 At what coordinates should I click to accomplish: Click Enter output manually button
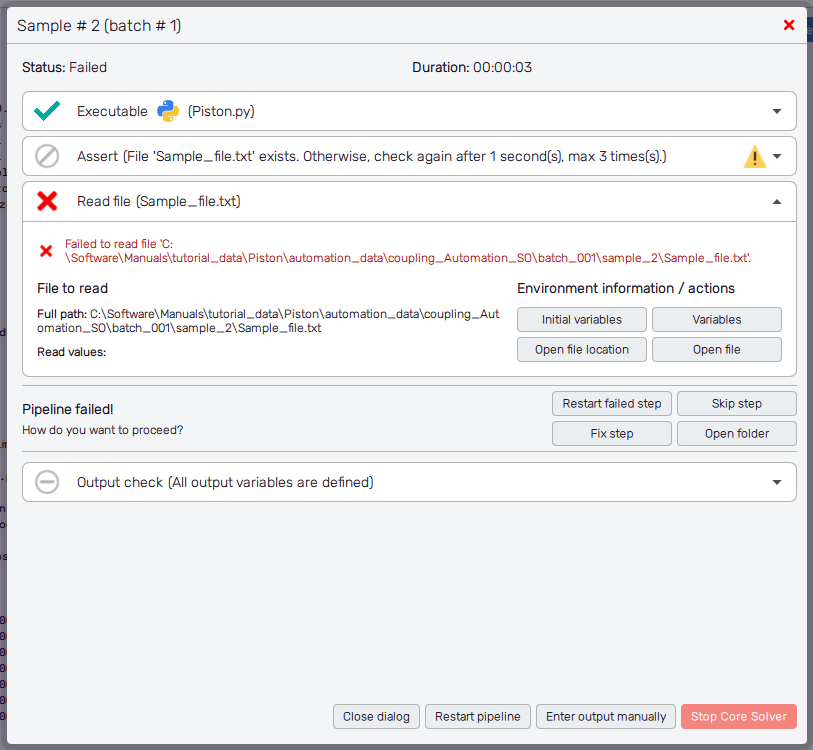click(606, 716)
